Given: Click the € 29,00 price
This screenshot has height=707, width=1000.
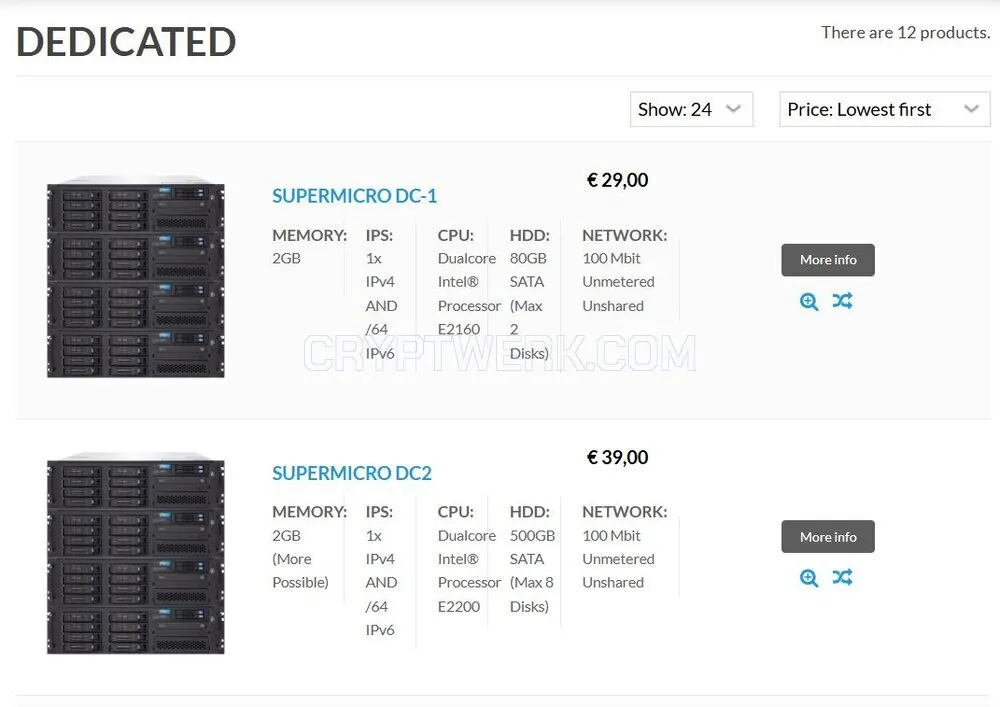Looking at the screenshot, I should coord(617,180).
